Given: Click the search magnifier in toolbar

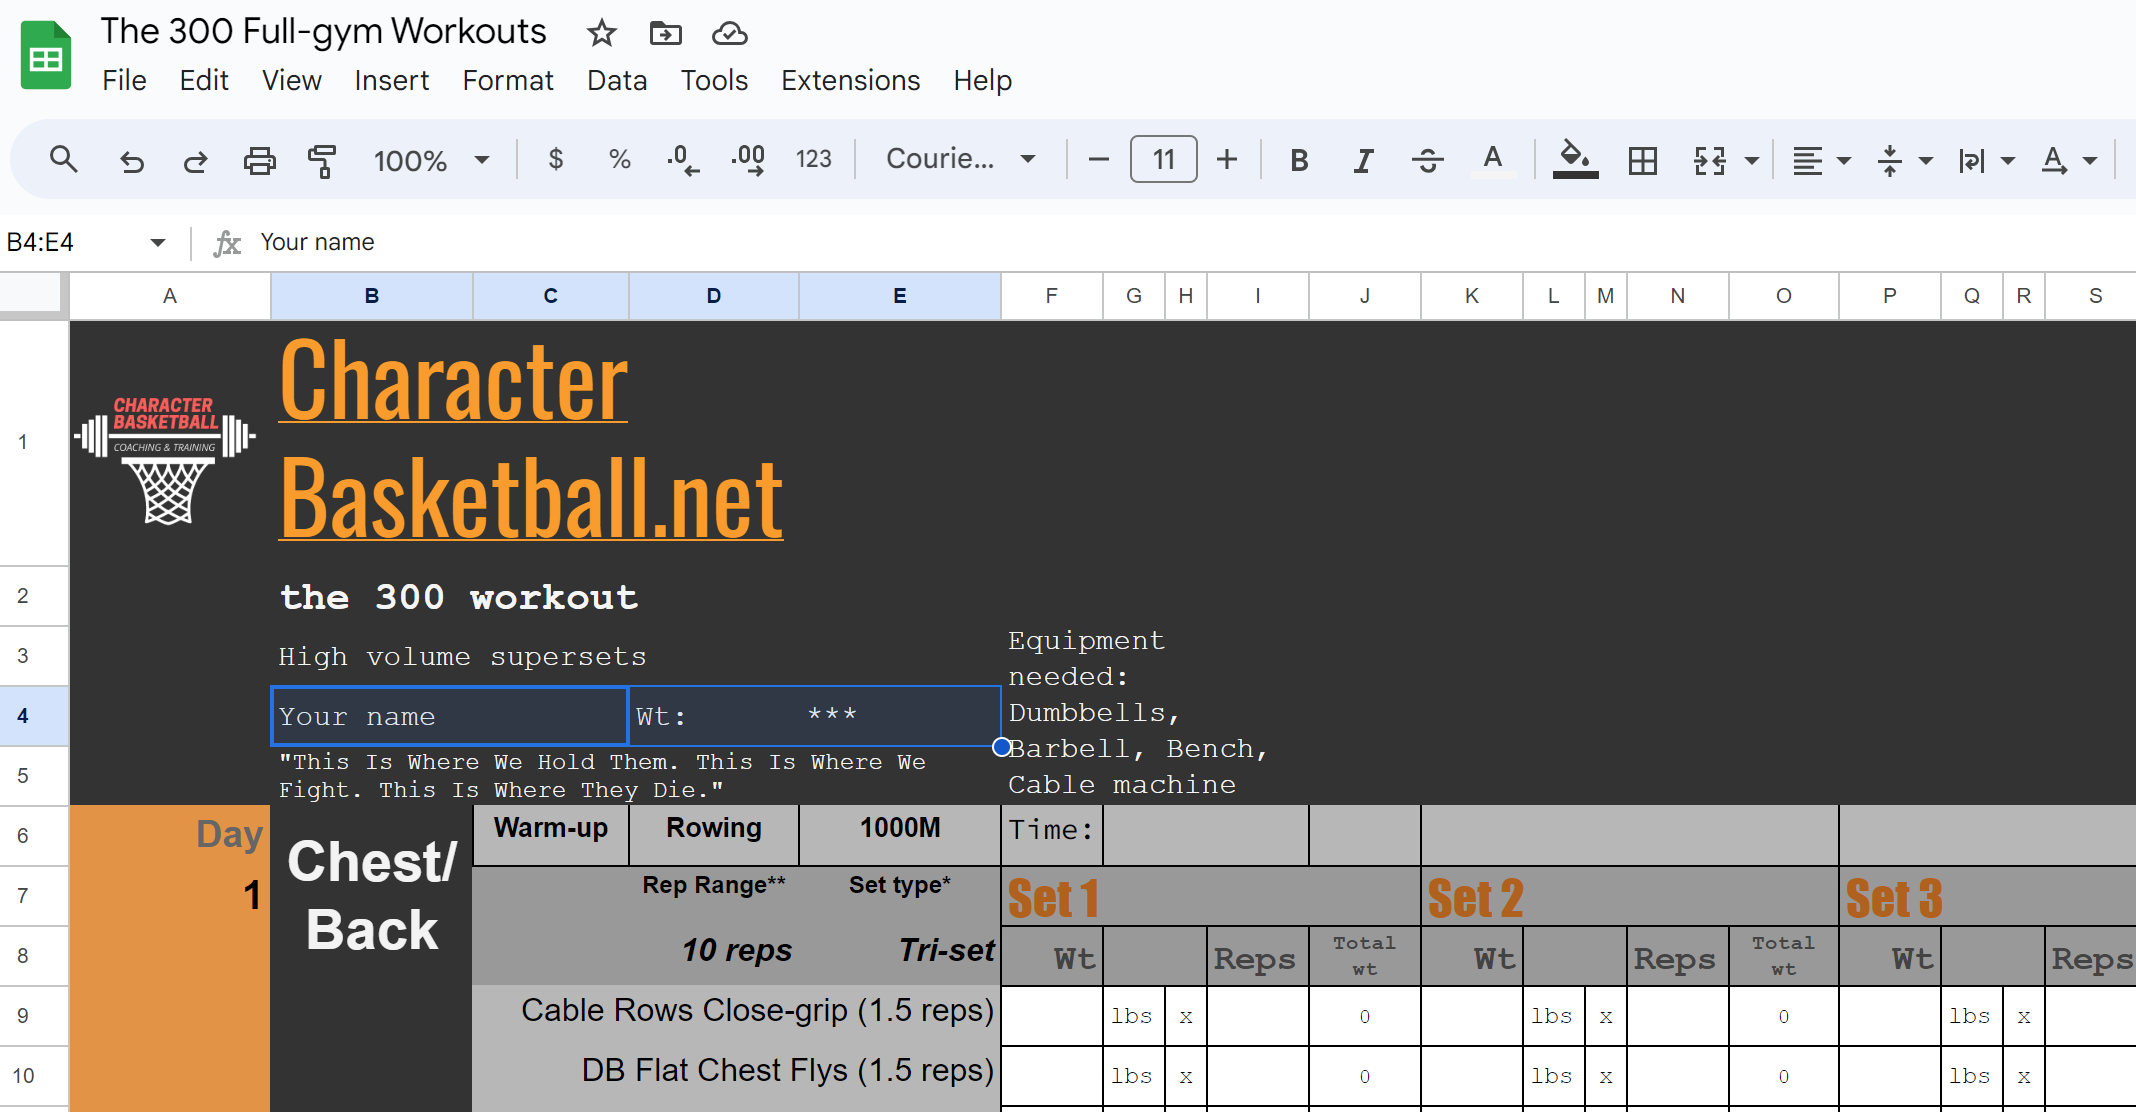Looking at the screenshot, I should pos(63,159).
